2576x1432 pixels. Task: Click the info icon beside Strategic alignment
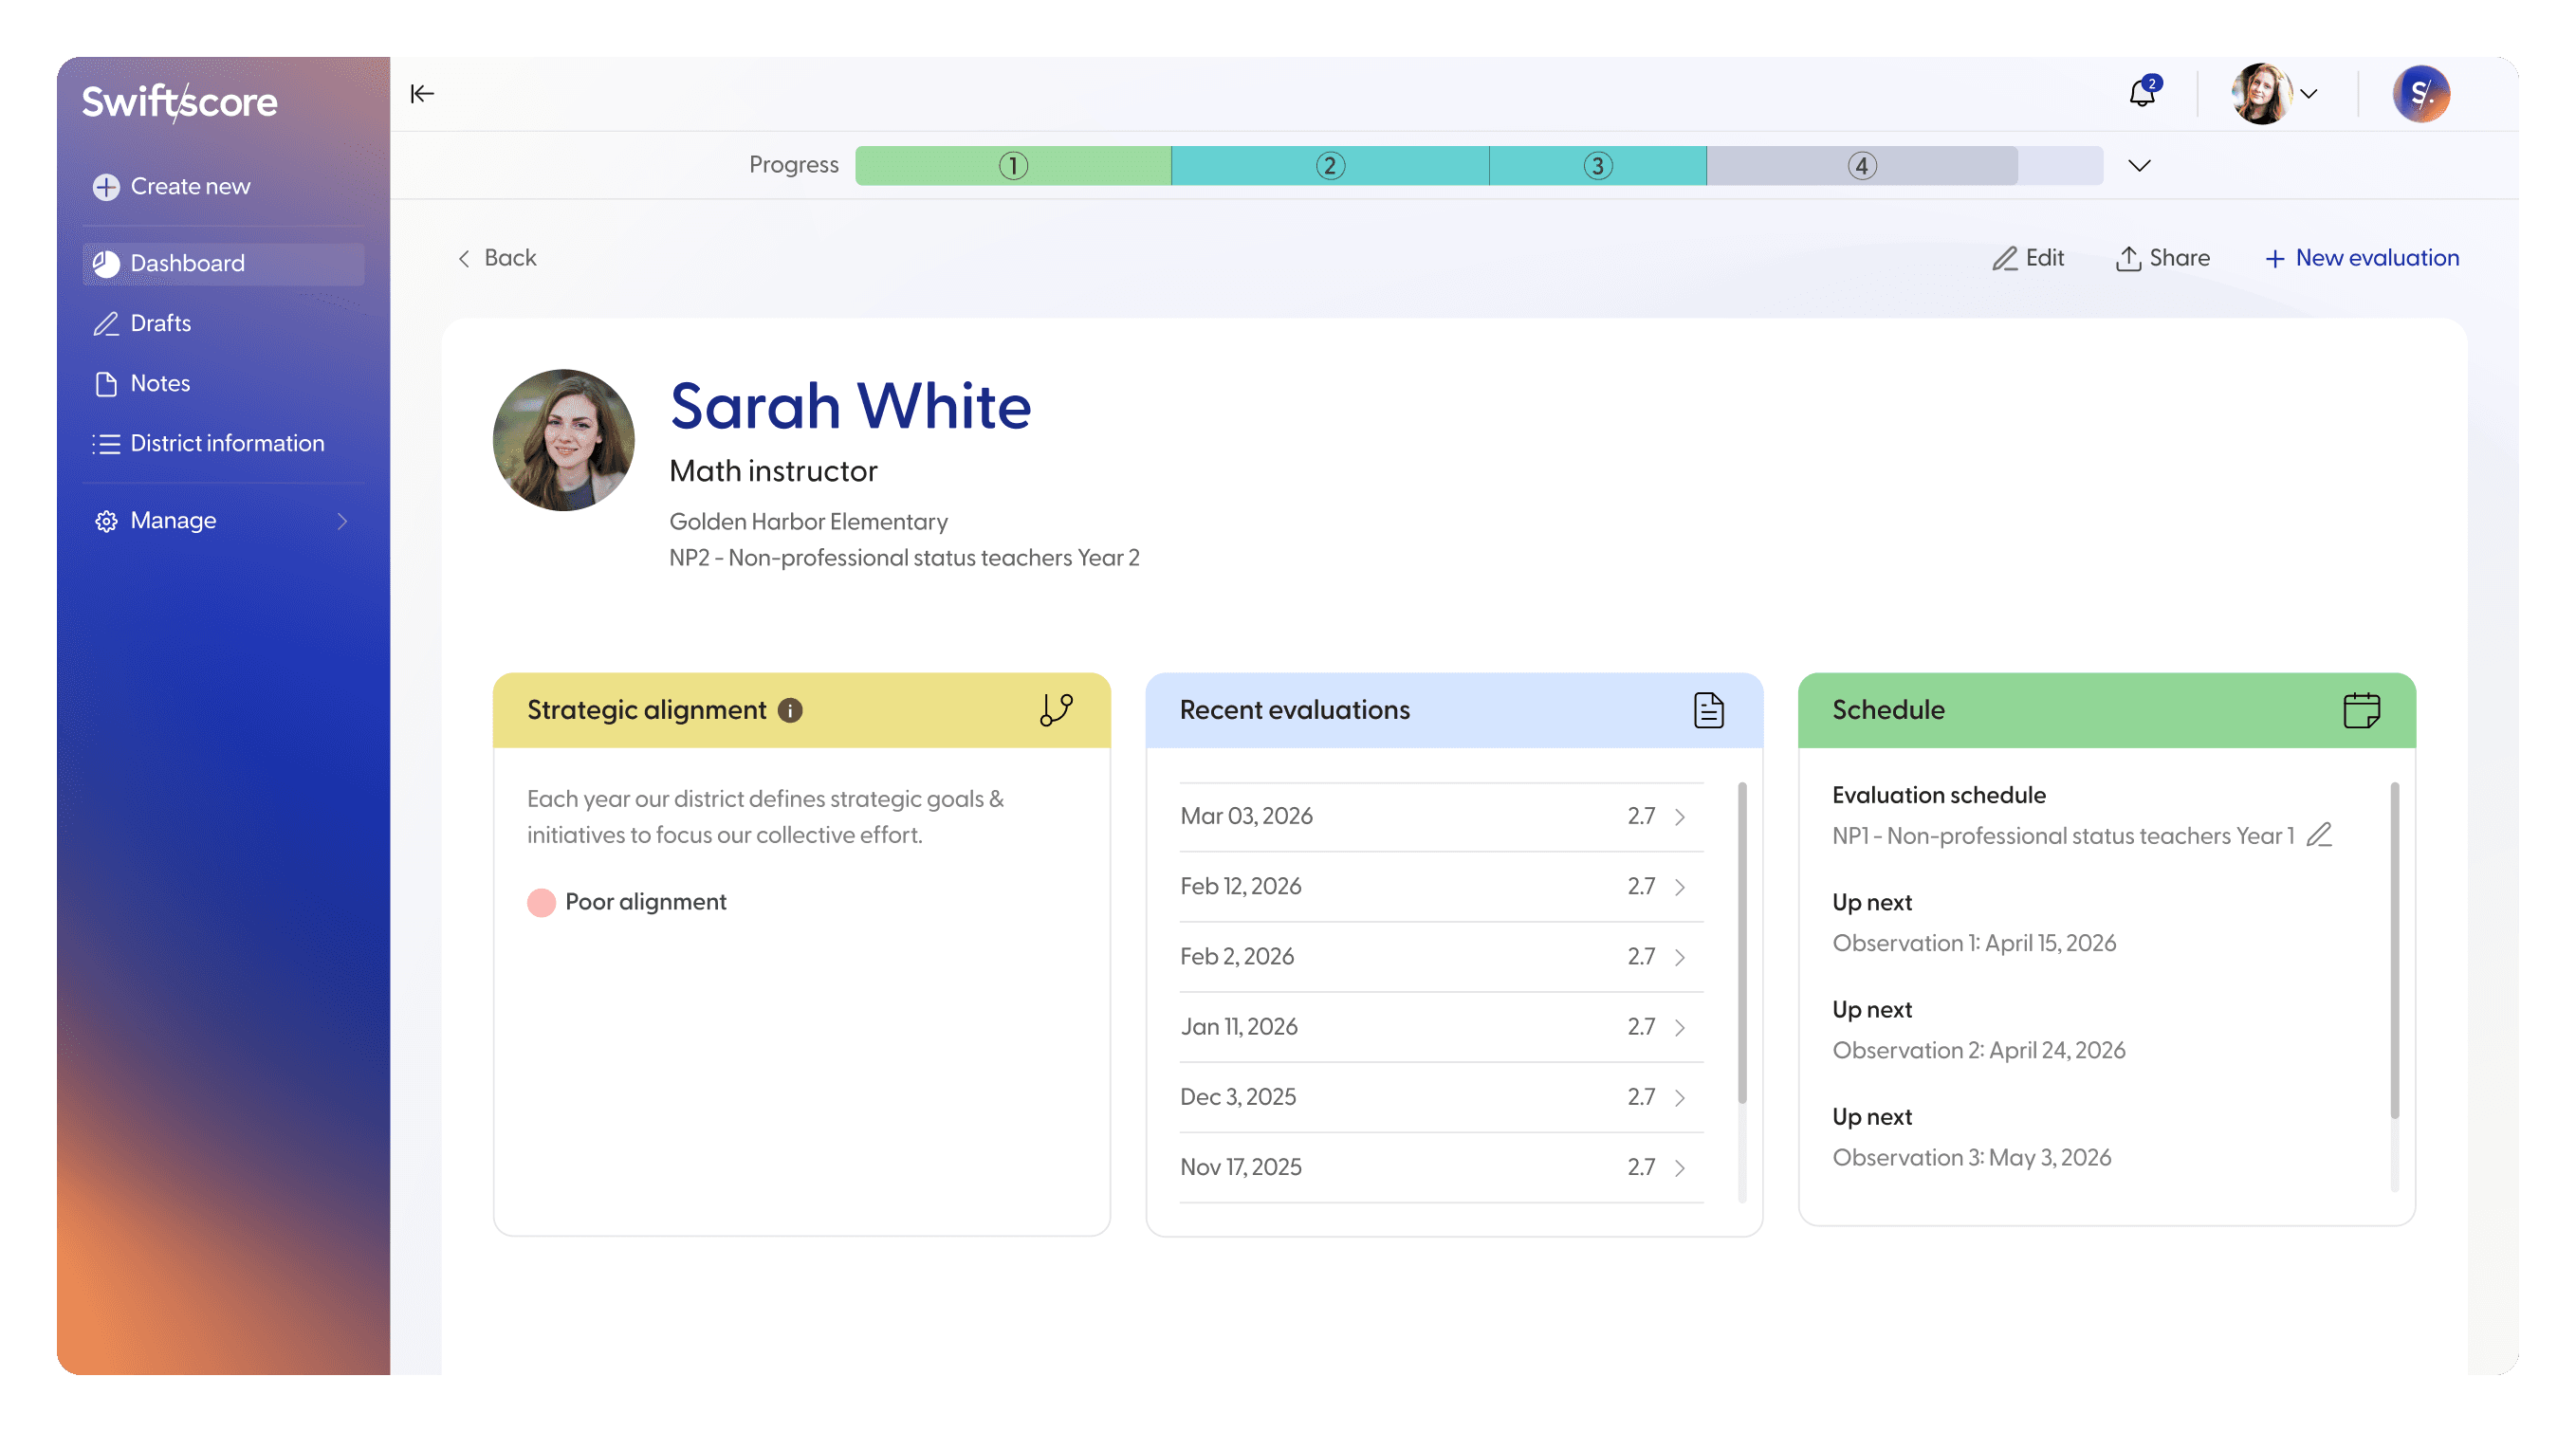tap(790, 710)
